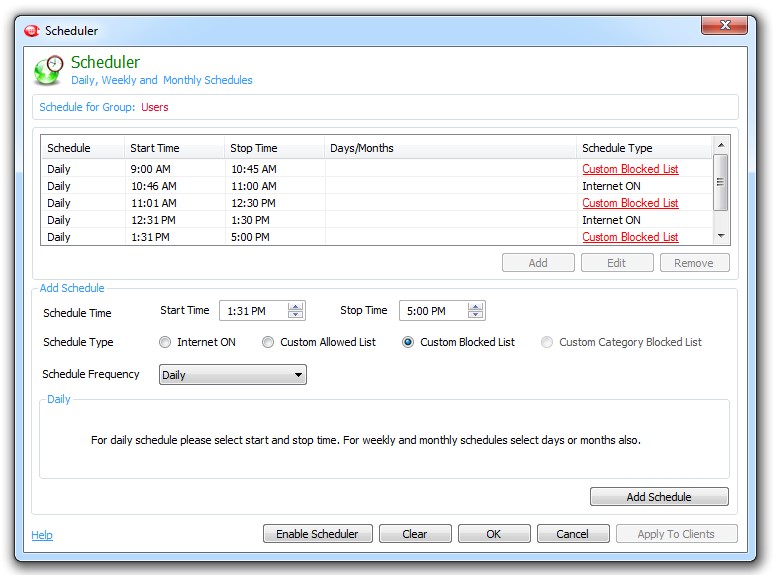The image size is (779, 575).
Task: Open the Help link
Action: coord(42,535)
